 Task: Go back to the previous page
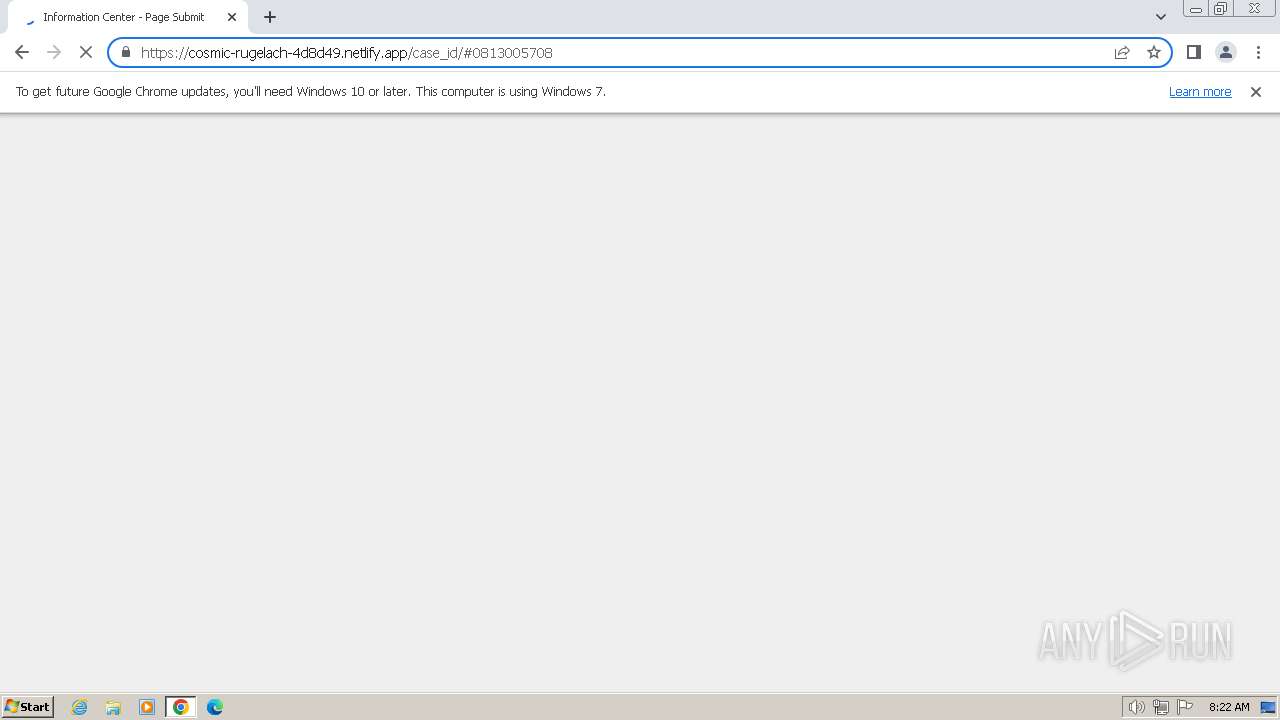[22, 52]
